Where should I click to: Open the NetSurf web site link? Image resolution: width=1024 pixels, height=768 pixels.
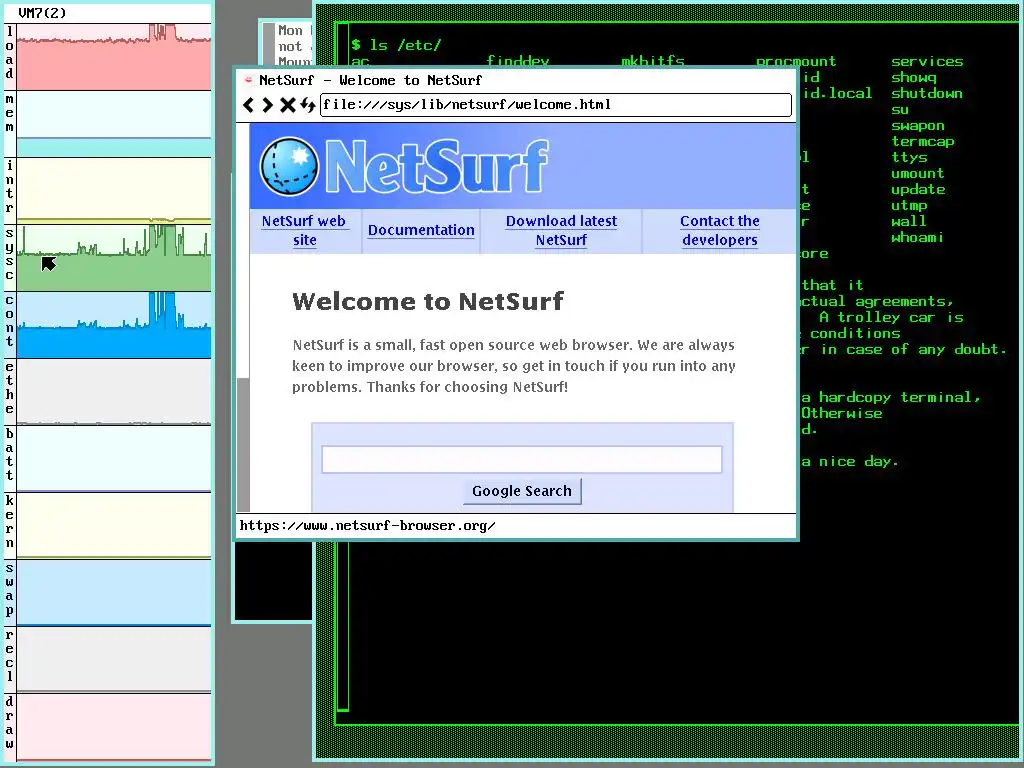[x=304, y=231]
